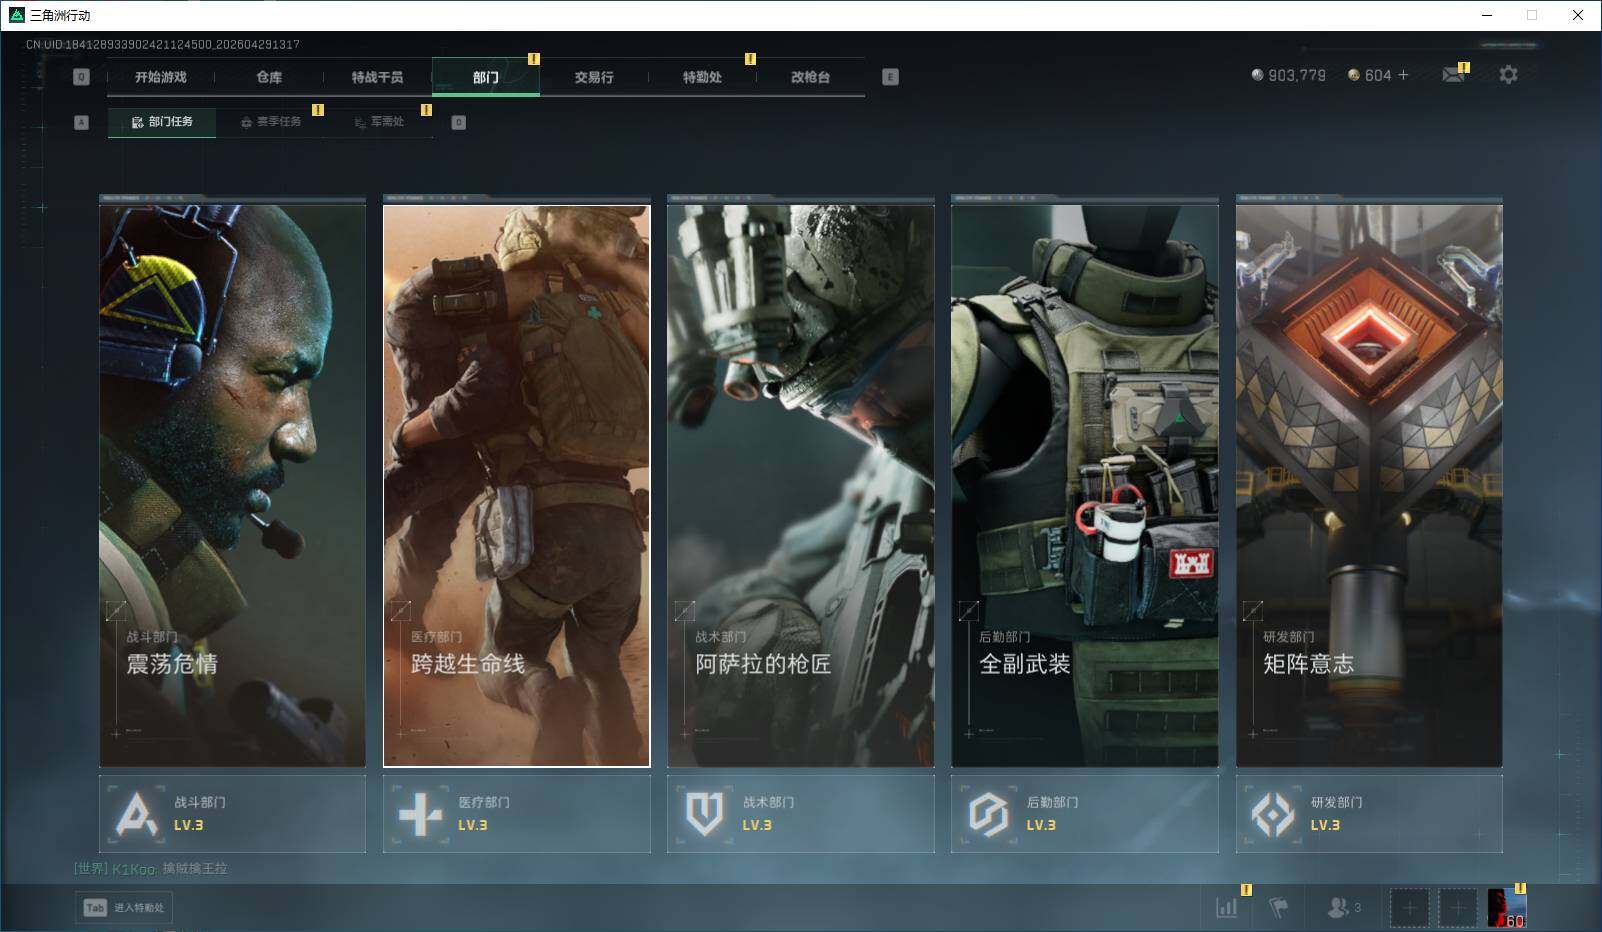Screen dimensions: 1602x932
Task: Open the 军需处 sub-tab
Action: pos(379,122)
